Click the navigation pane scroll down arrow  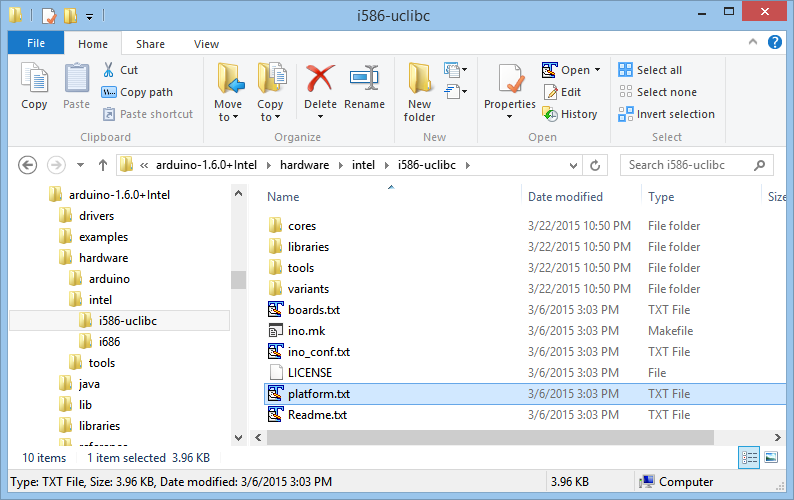coord(239,438)
